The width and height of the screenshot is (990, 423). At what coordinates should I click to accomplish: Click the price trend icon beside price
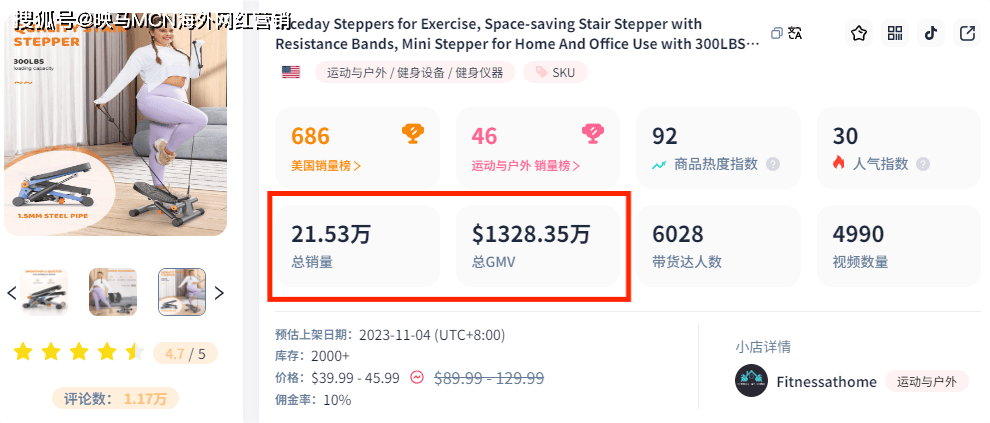[x=417, y=378]
